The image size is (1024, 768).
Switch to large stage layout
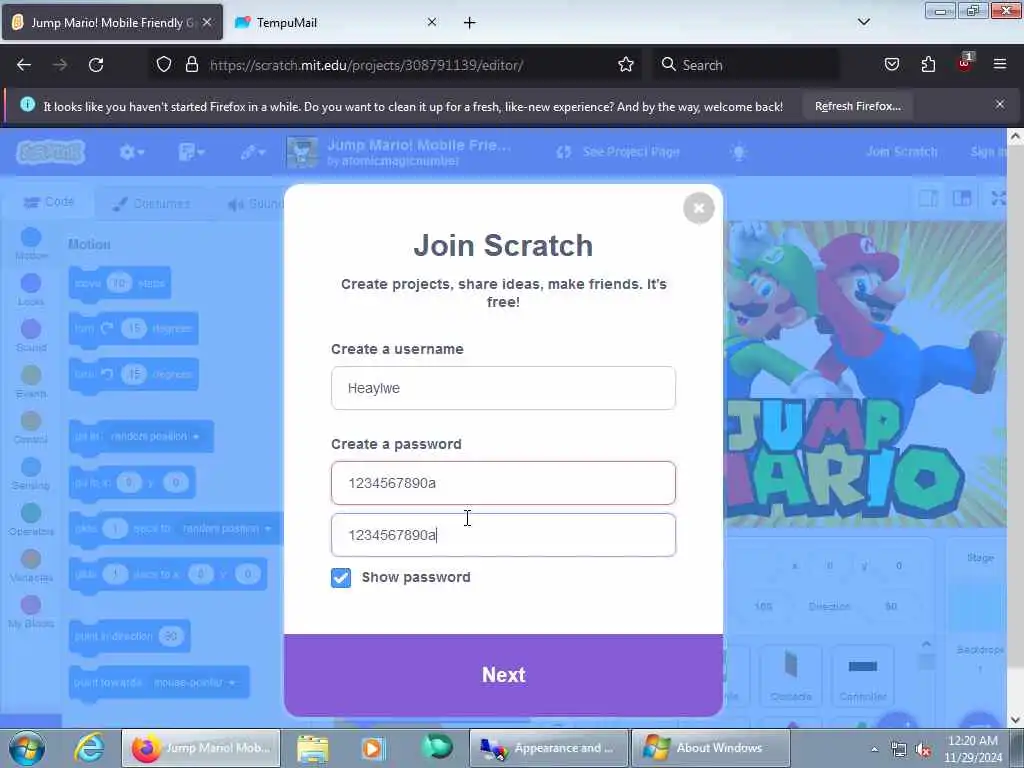point(961,198)
